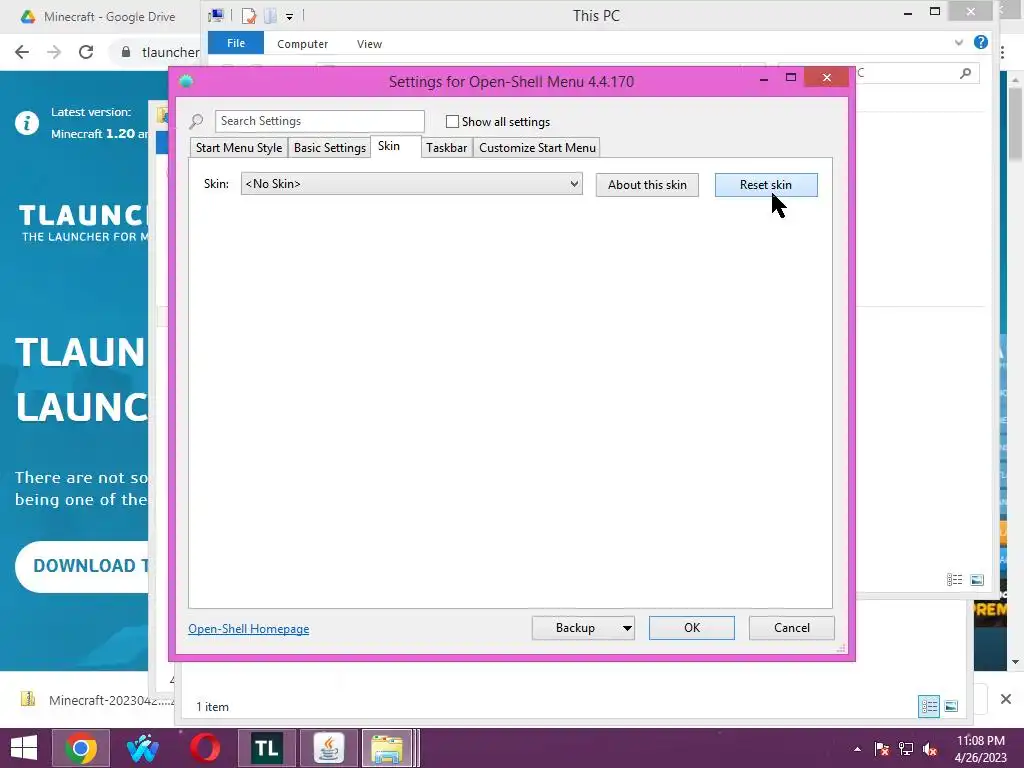The width and height of the screenshot is (1024, 768).
Task: Open the Basic Settings tab
Action: point(329,148)
